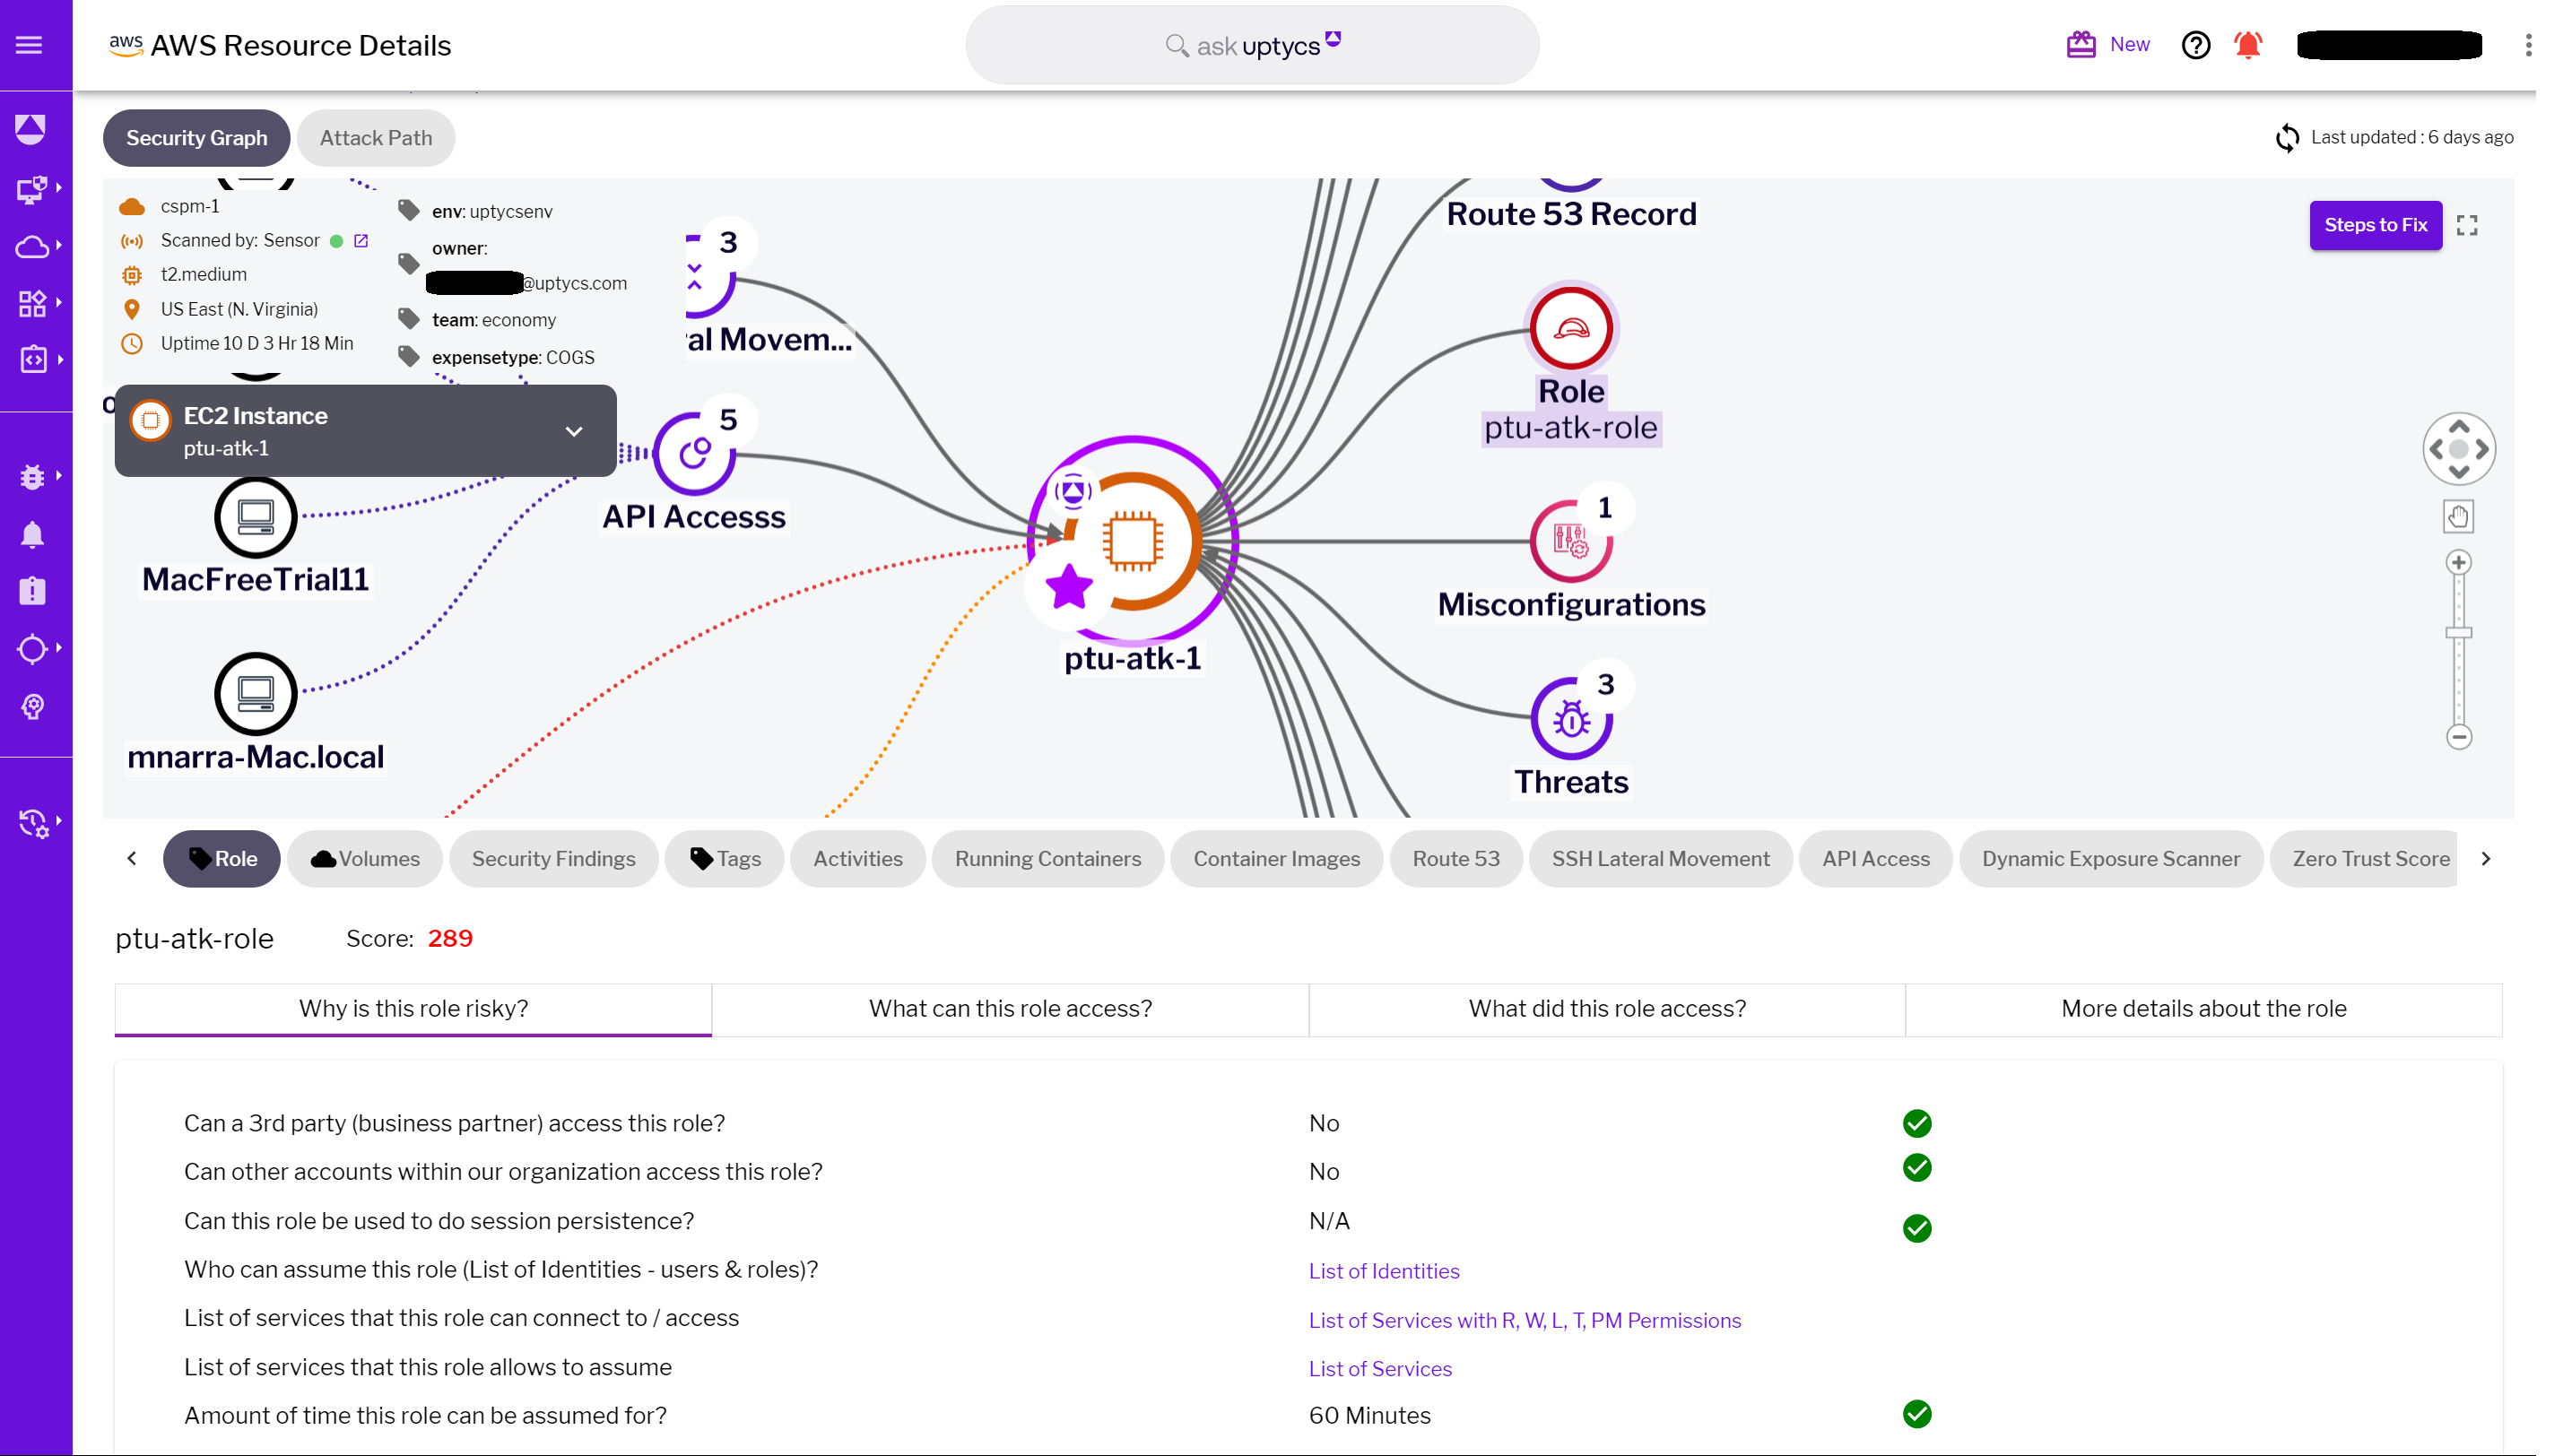Click the graph refresh icon near Last updated
2563x1456 pixels.
coord(2289,137)
